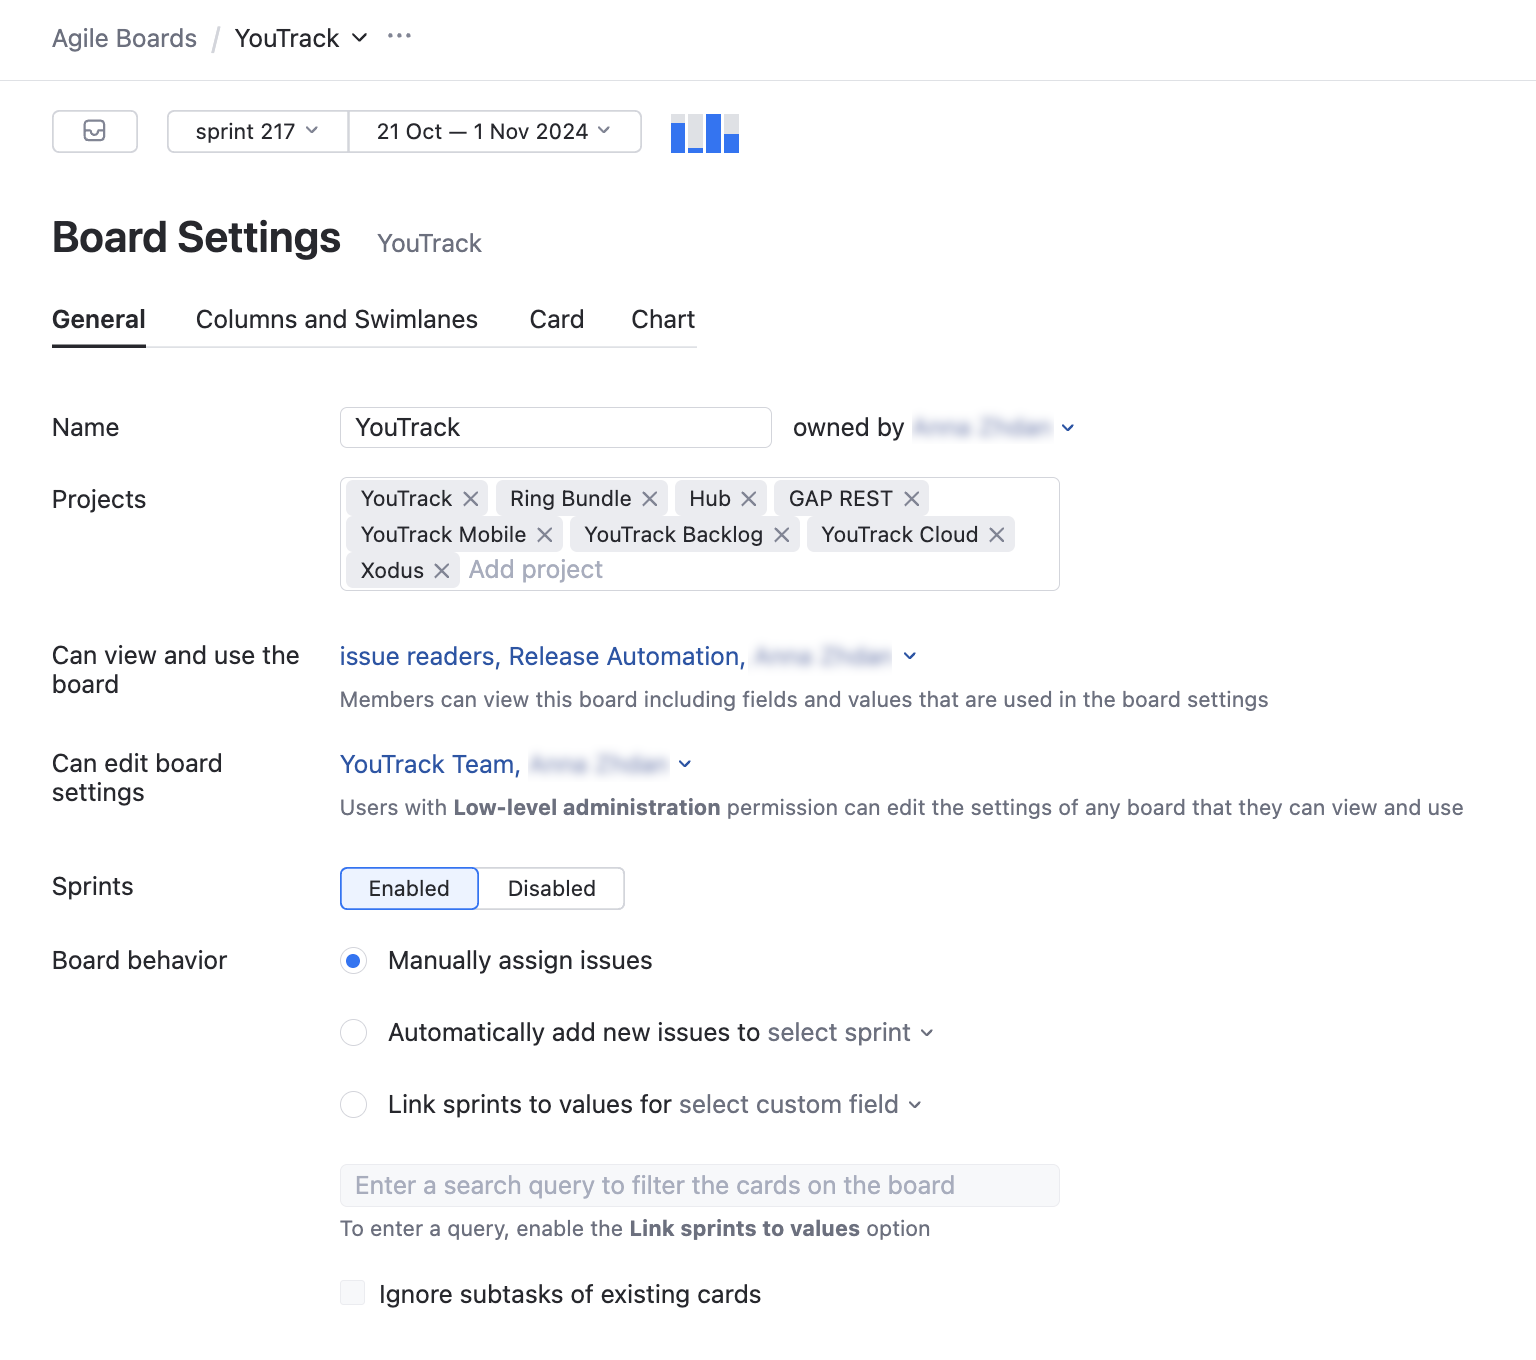Select Automatically add new issues option
1536x1360 pixels.
coord(354,1033)
